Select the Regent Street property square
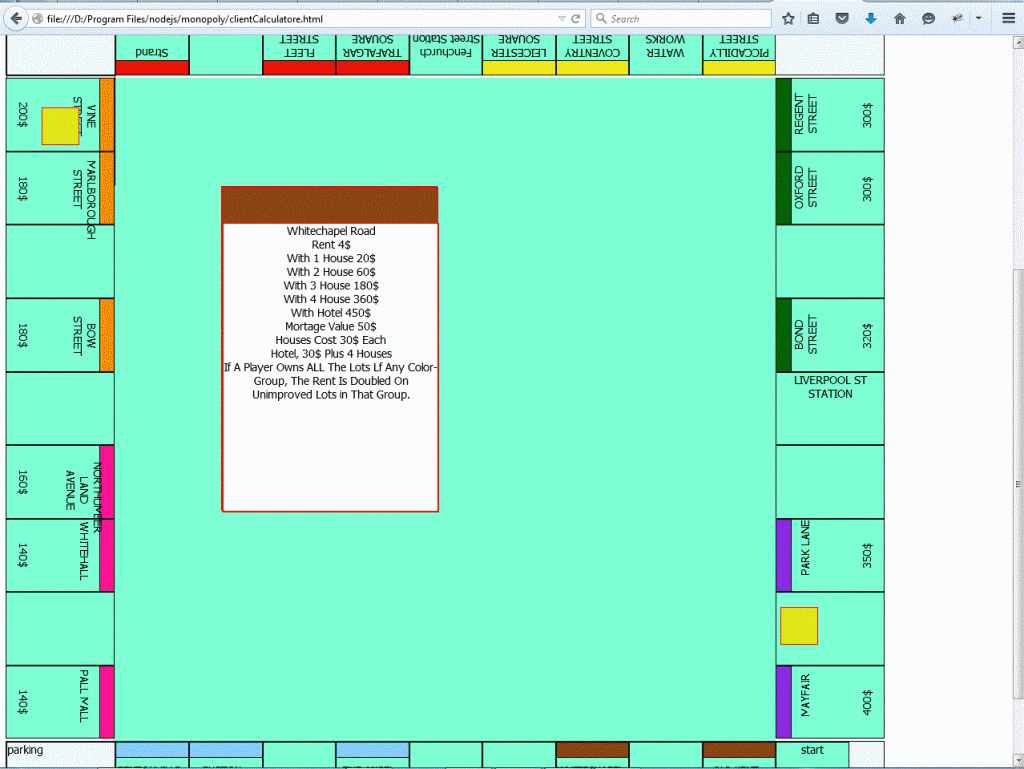The width and height of the screenshot is (1024, 769). (x=830, y=115)
